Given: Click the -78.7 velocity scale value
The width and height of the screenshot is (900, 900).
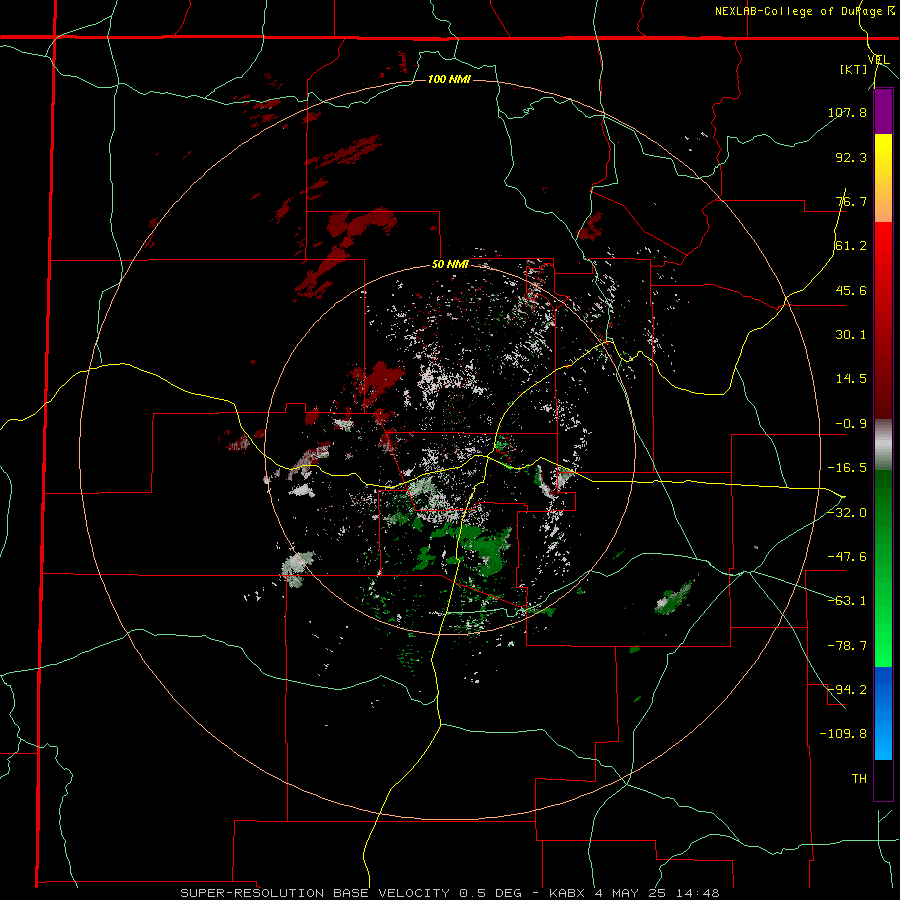Looking at the screenshot, I should coord(847,646).
